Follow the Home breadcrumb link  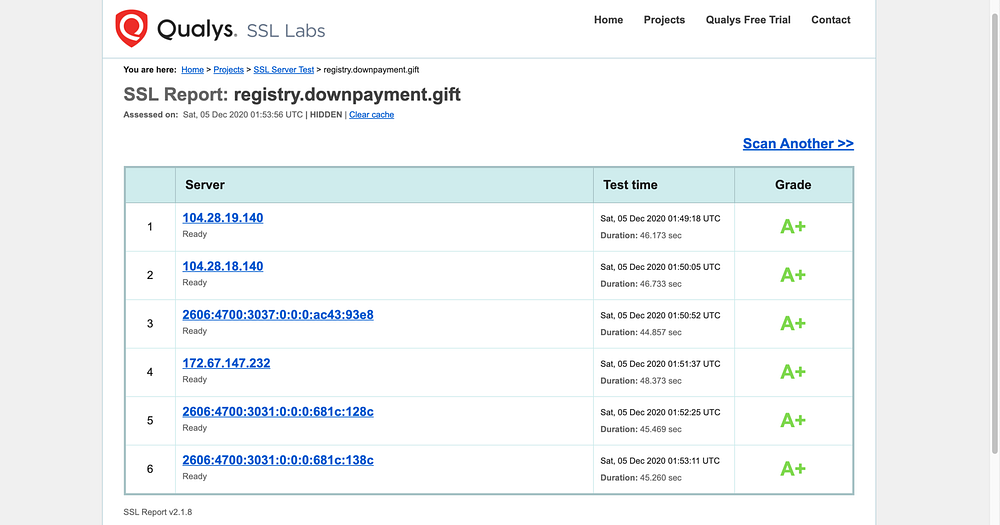(193, 70)
